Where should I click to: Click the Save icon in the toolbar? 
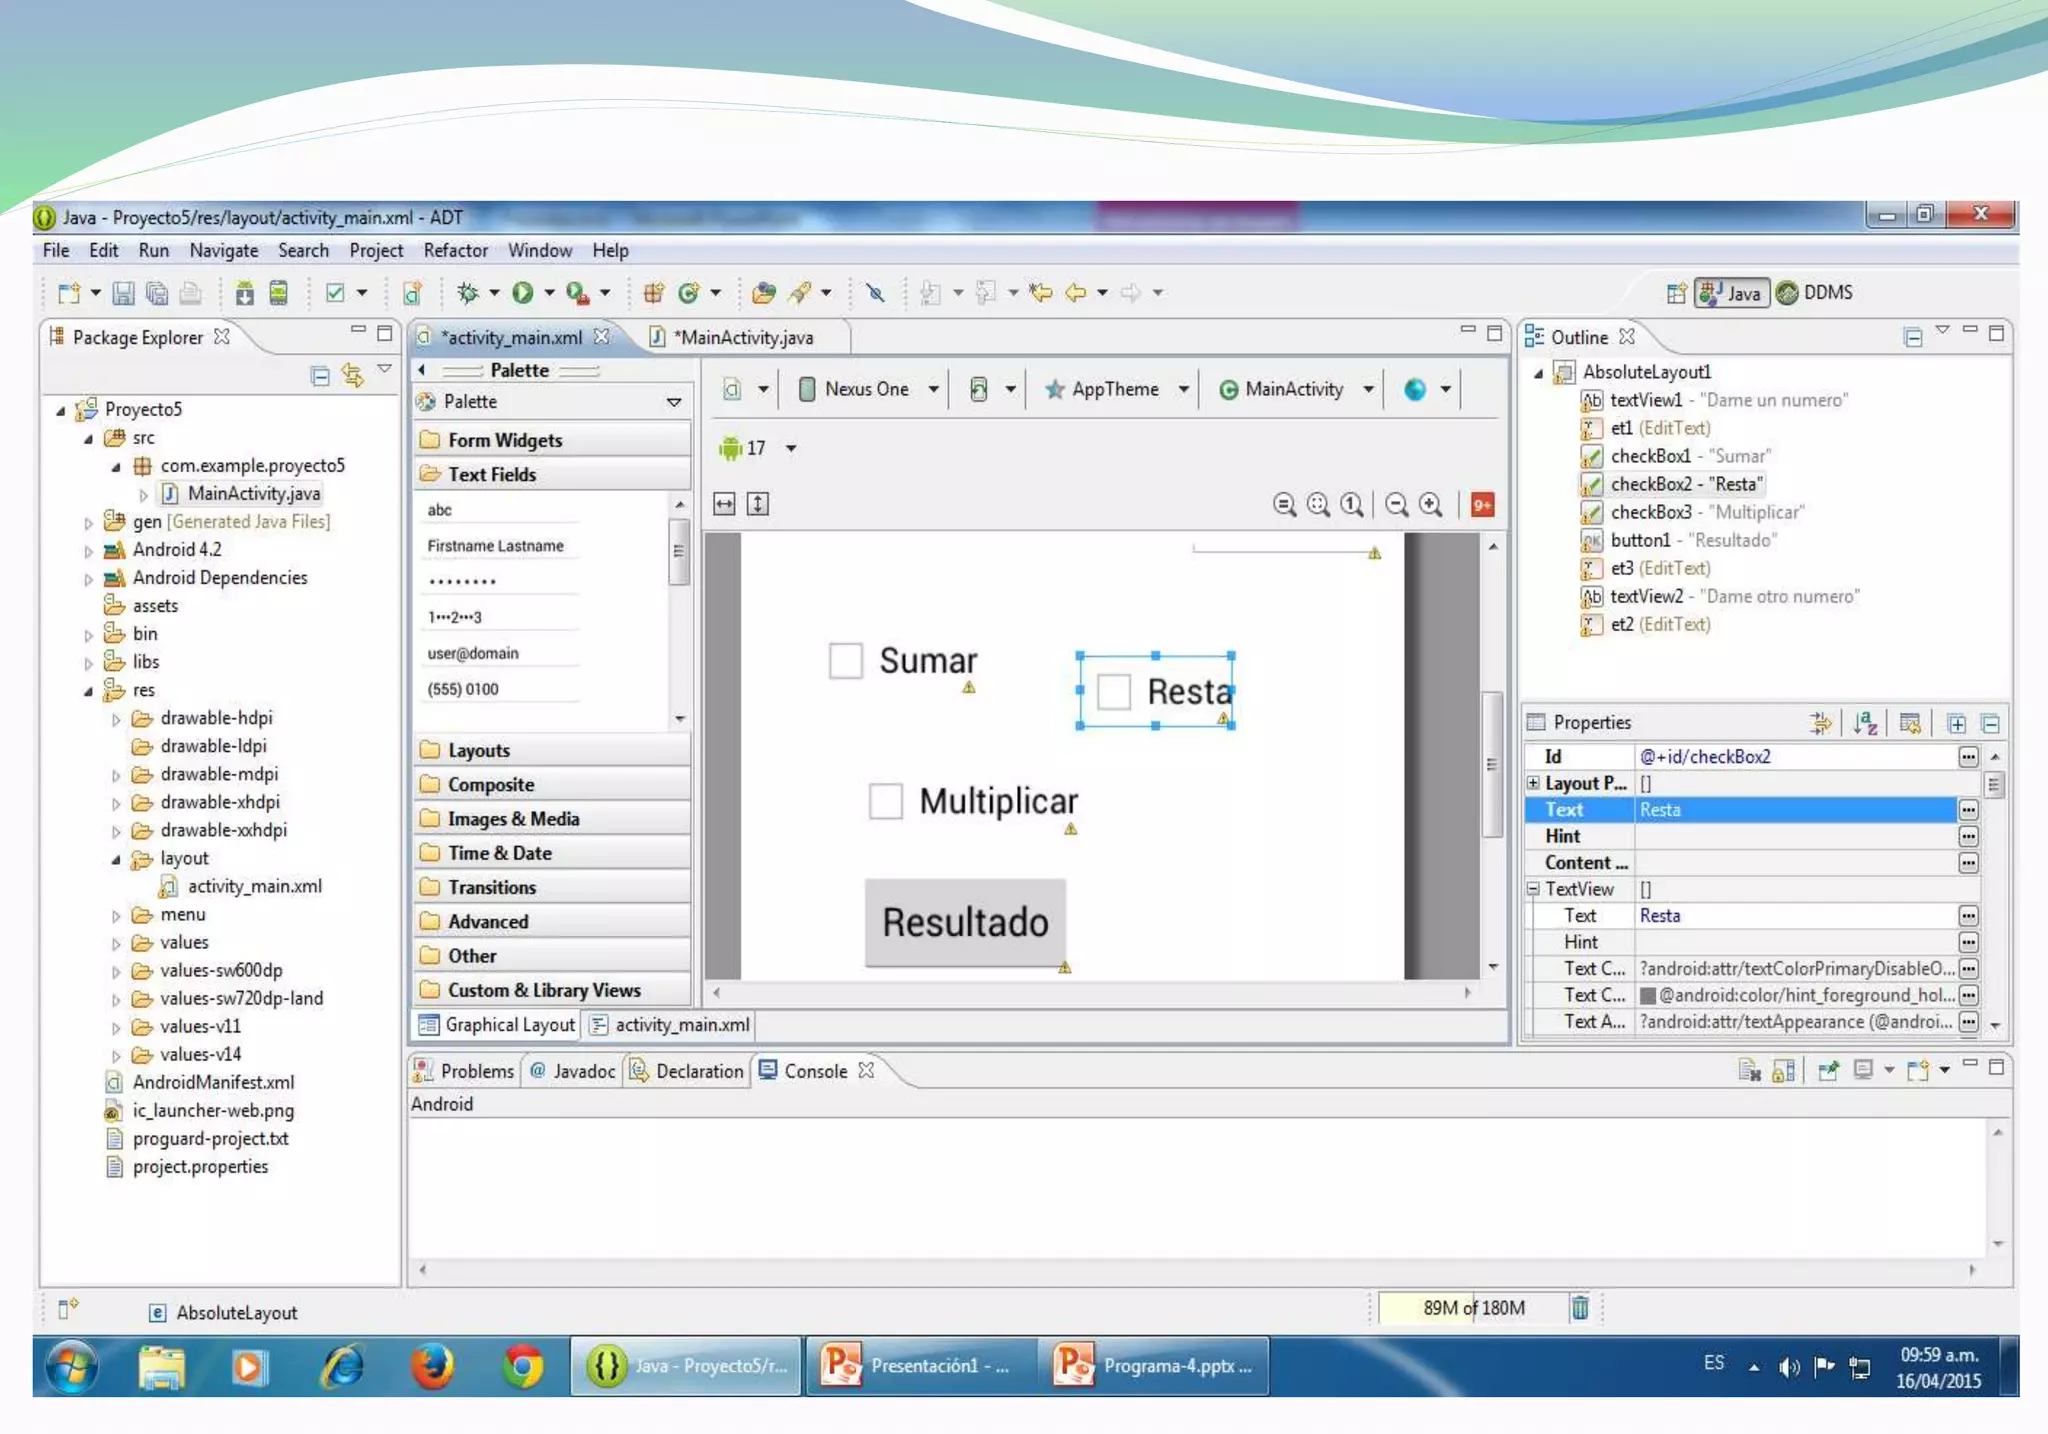coord(123,293)
